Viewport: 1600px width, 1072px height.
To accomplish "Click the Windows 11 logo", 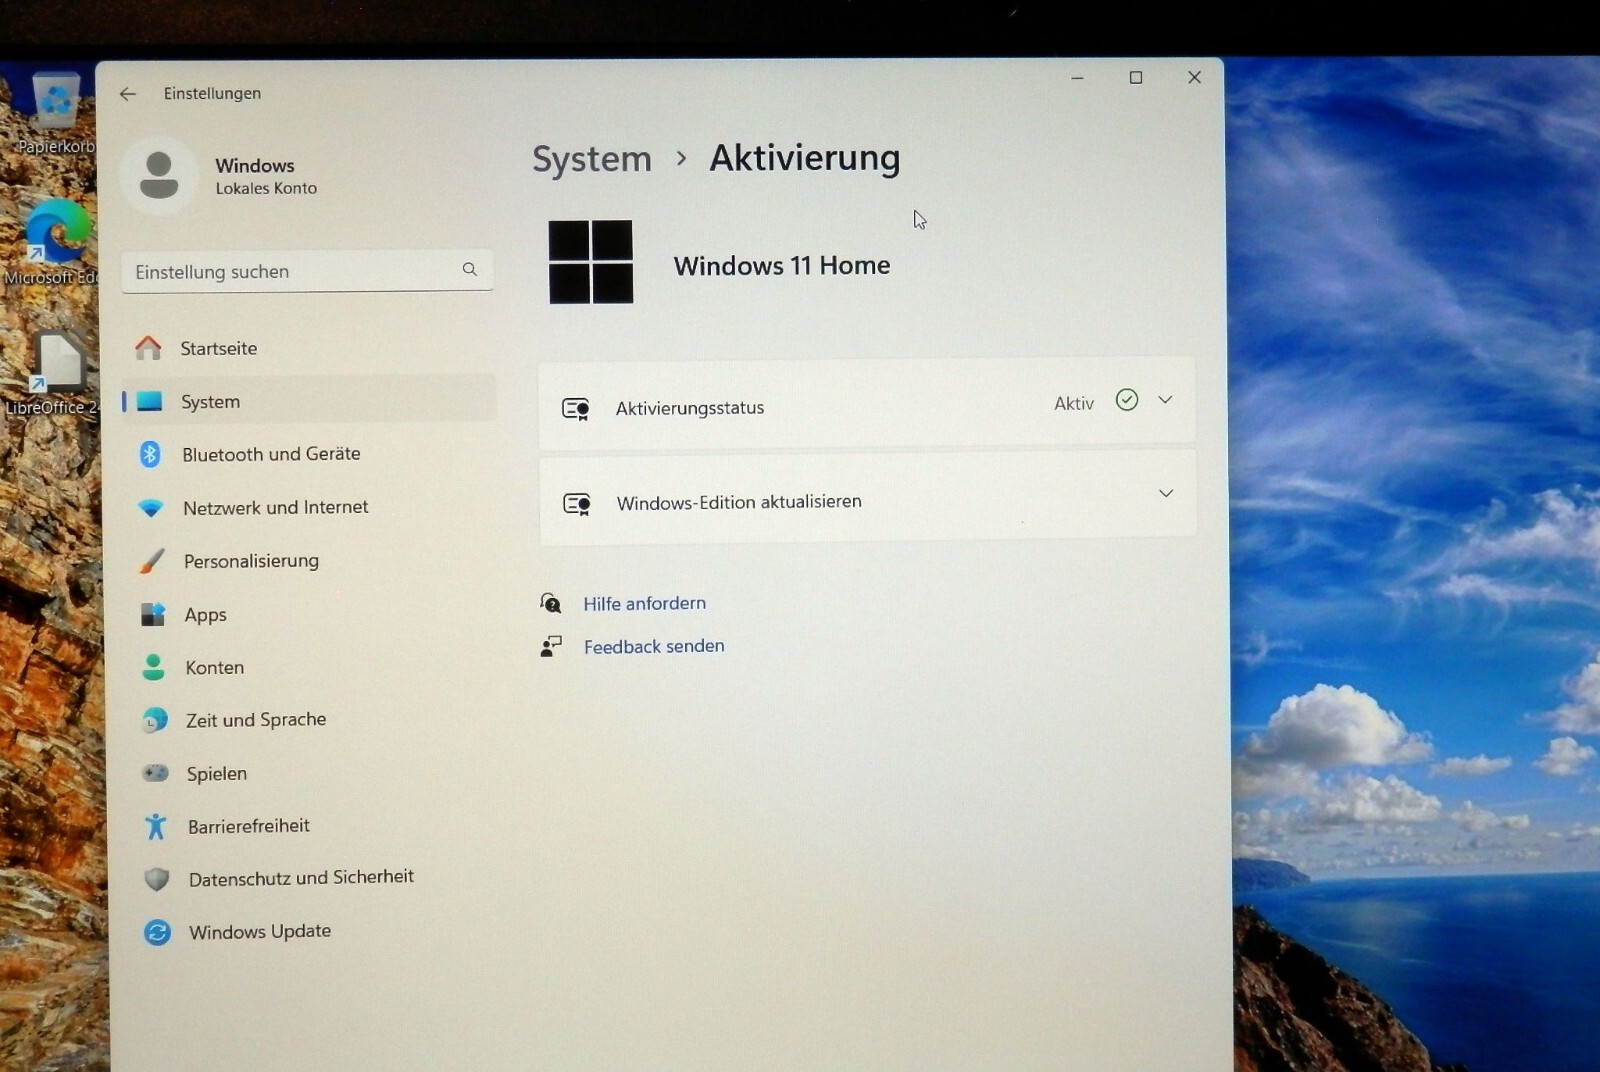I will pyautogui.click(x=591, y=262).
